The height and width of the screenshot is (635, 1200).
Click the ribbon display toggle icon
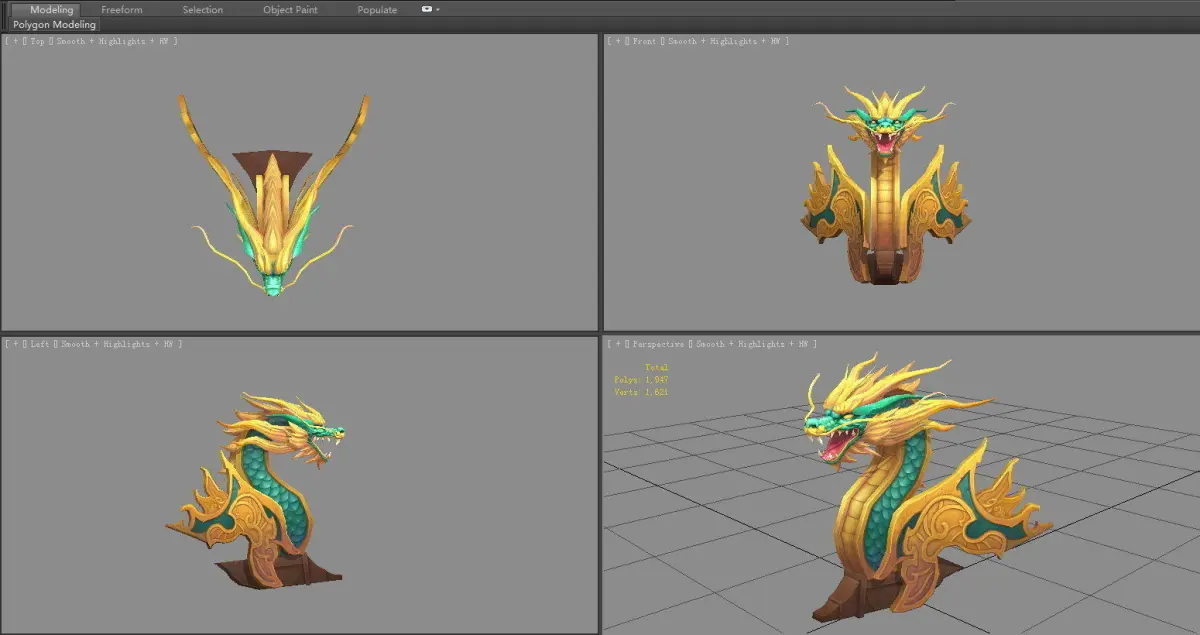pos(427,9)
